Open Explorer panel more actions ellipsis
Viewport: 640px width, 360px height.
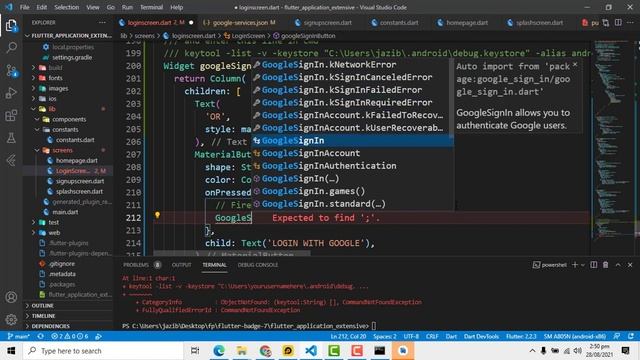point(102,22)
